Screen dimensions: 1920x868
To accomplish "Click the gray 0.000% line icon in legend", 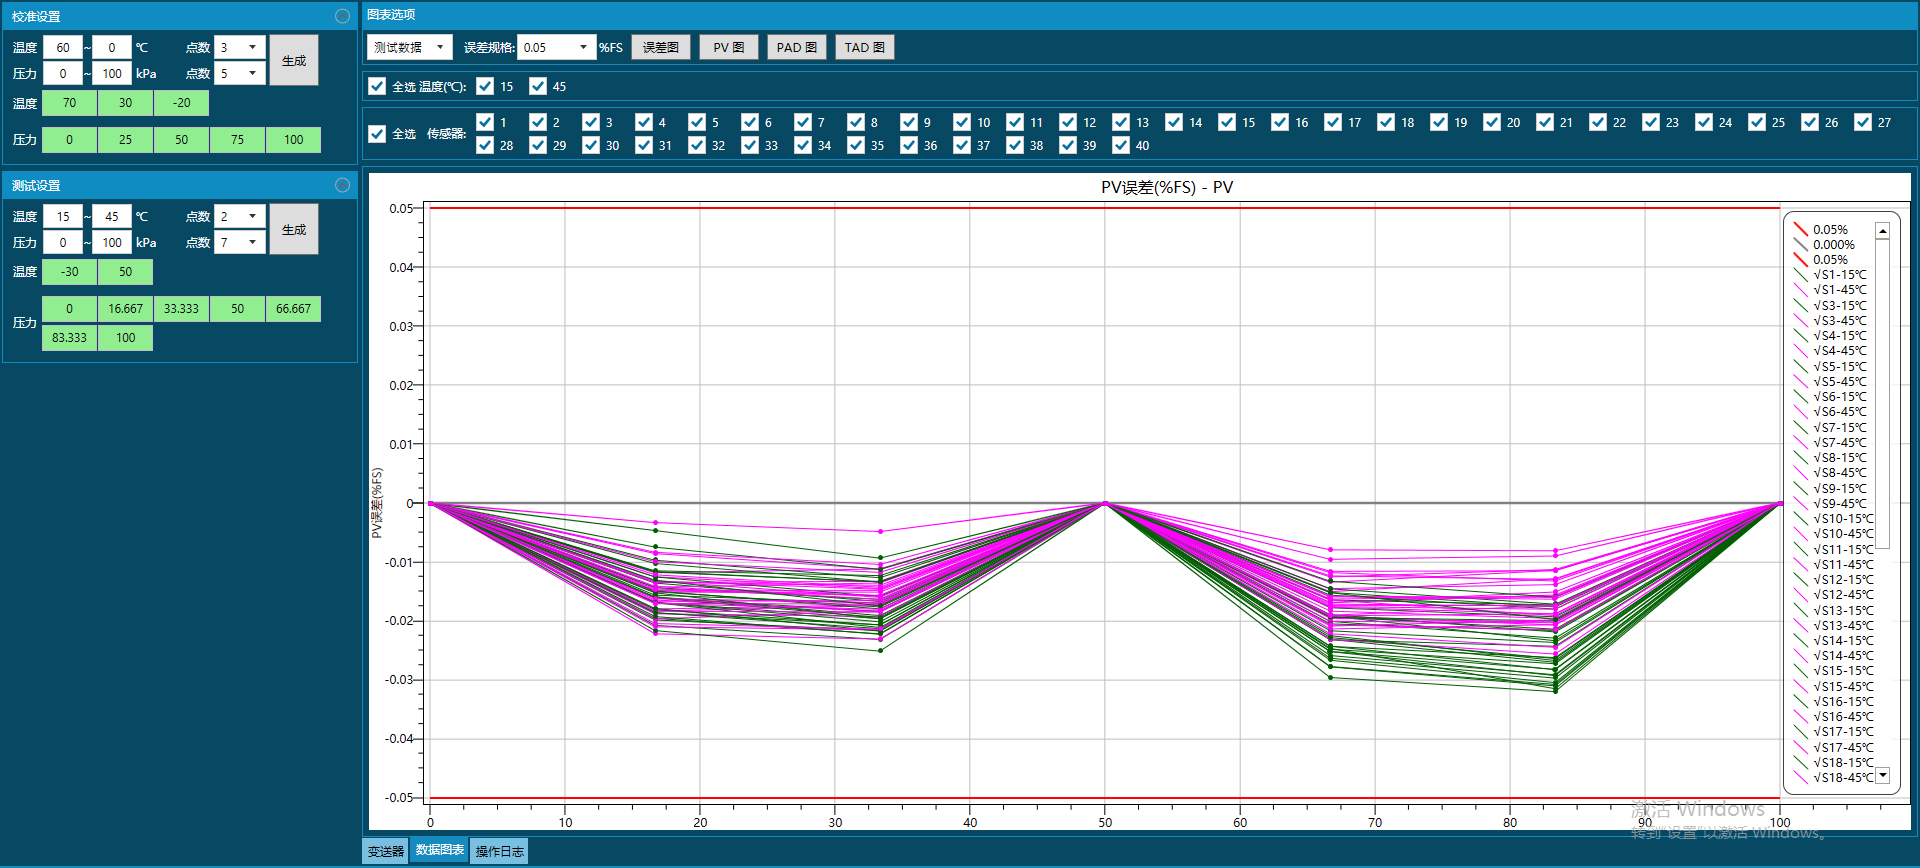I will [1800, 245].
